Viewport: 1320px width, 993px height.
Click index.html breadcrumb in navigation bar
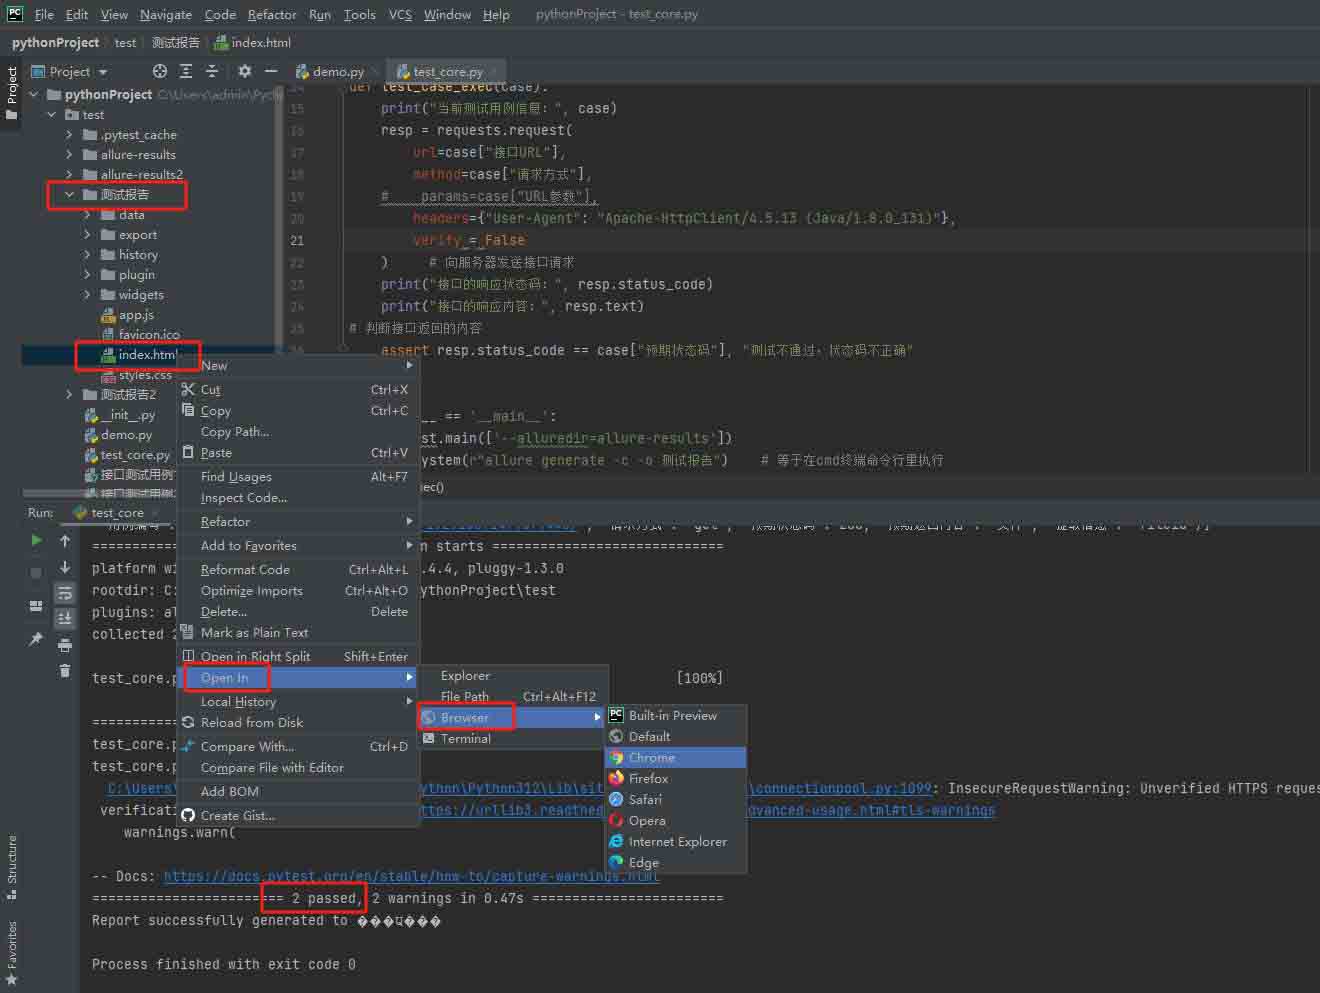click(x=253, y=42)
